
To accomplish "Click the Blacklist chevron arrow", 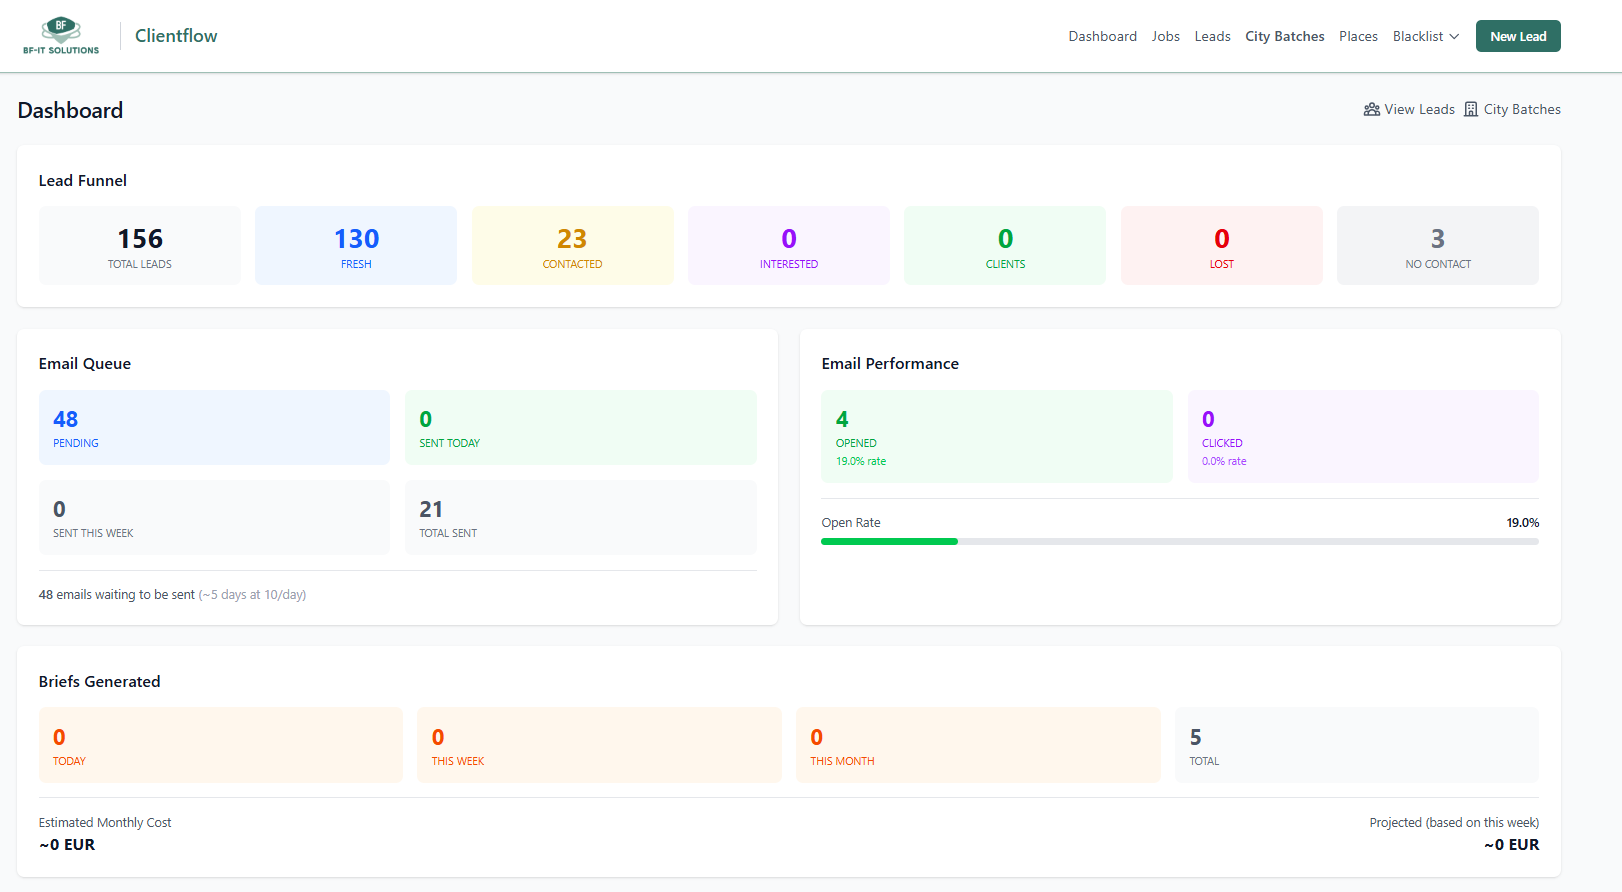I will pyautogui.click(x=1454, y=37).
